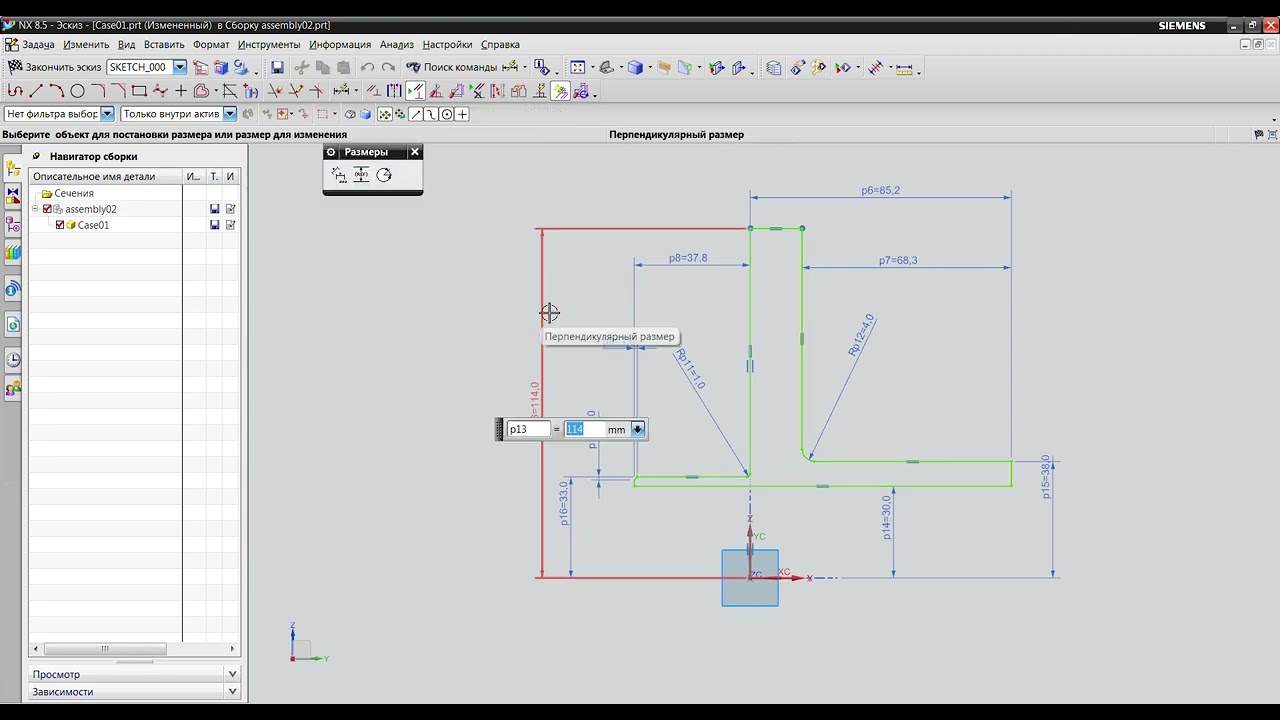Select the Studio Spline tool
1280x720 pixels.
[x=159, y=91]
